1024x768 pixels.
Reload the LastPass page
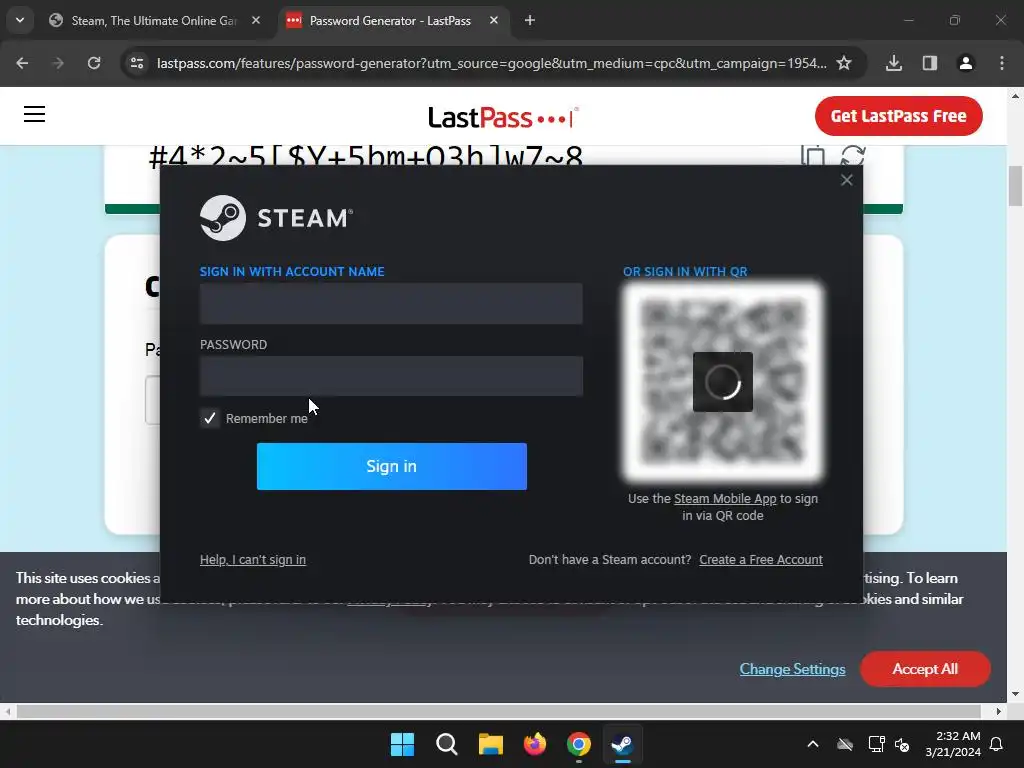pos(94,63)
